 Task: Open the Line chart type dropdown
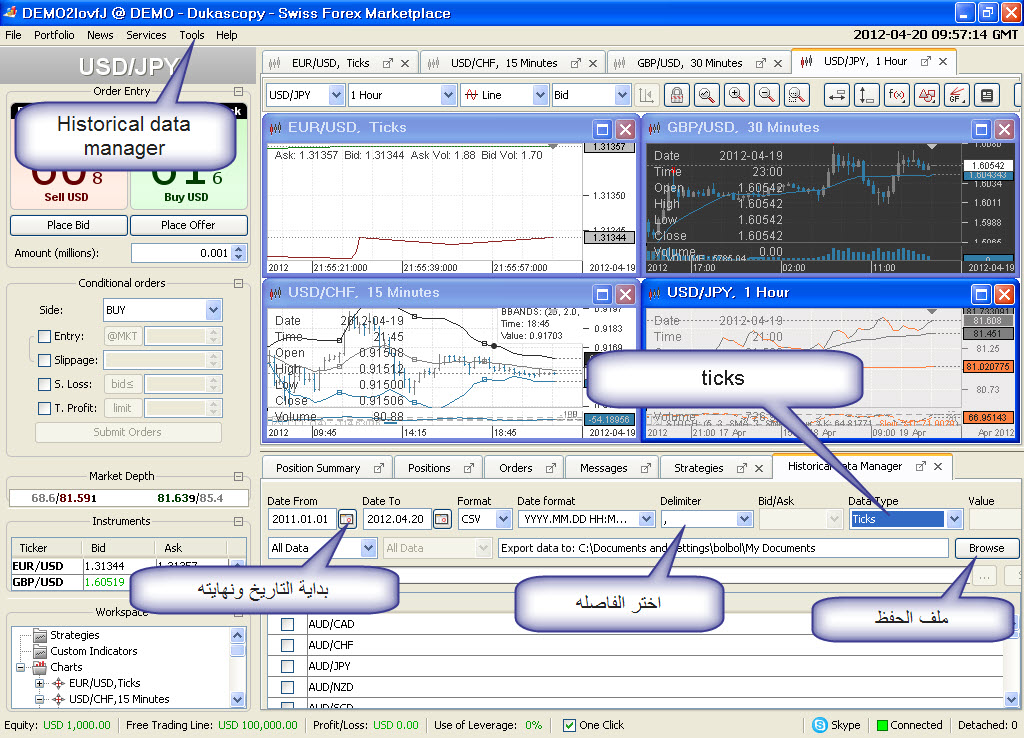(x=540, y=95)
